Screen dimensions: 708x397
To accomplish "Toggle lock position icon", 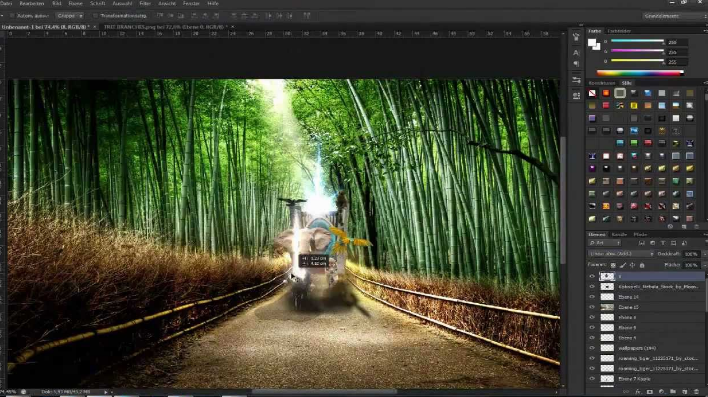I will (x=632, y=265).
